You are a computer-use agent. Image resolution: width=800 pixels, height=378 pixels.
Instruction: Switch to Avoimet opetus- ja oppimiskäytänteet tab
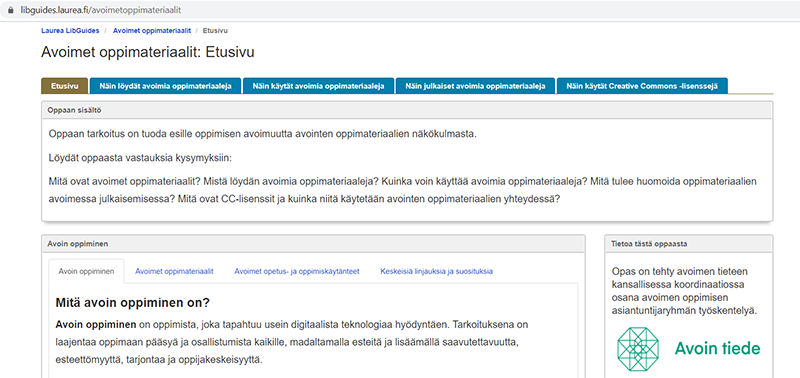tap(297, 271)
